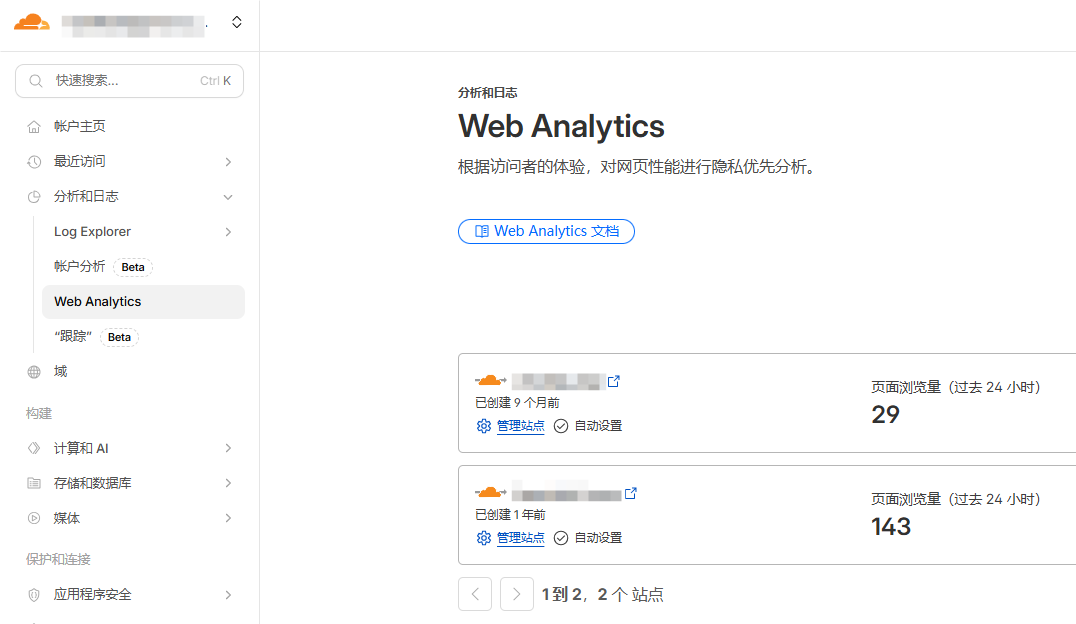Screen dimensions: 1076x624
Task: Click the cloud icon of site created 9 个月前
Action: (x=490, y=380)
